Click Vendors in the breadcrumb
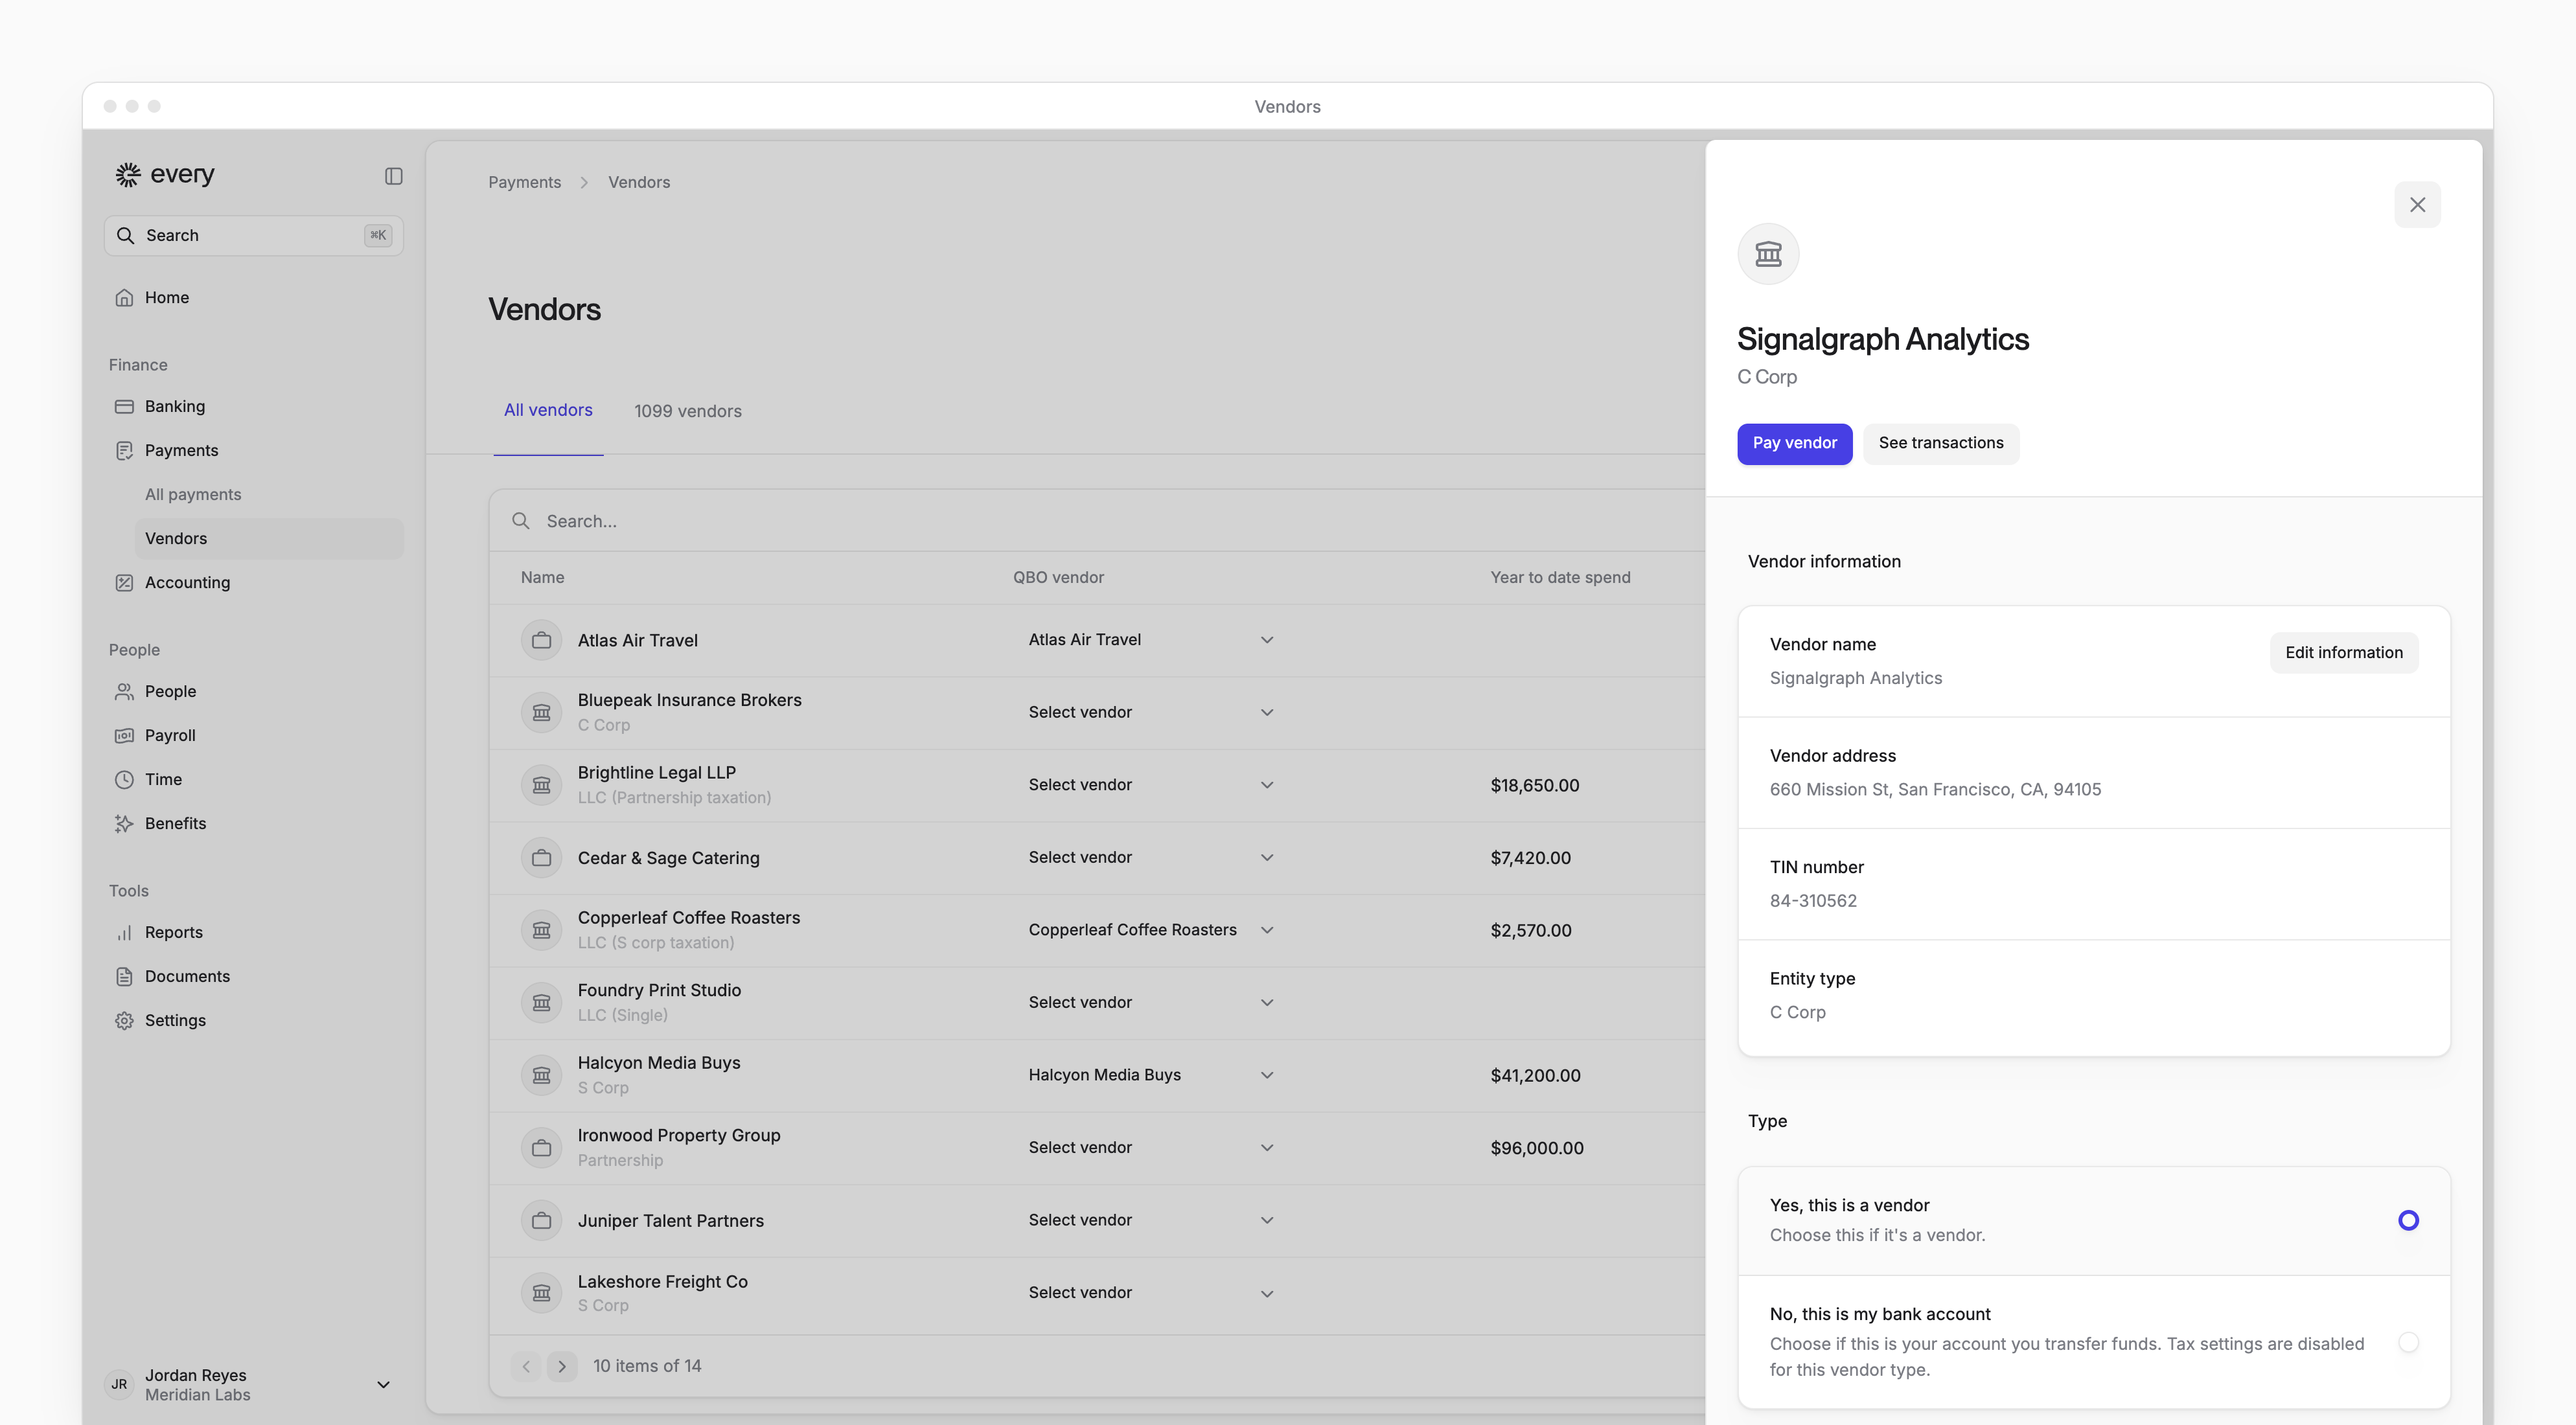Screen dimensions: 2576x1425 click(x=639, y=182)
